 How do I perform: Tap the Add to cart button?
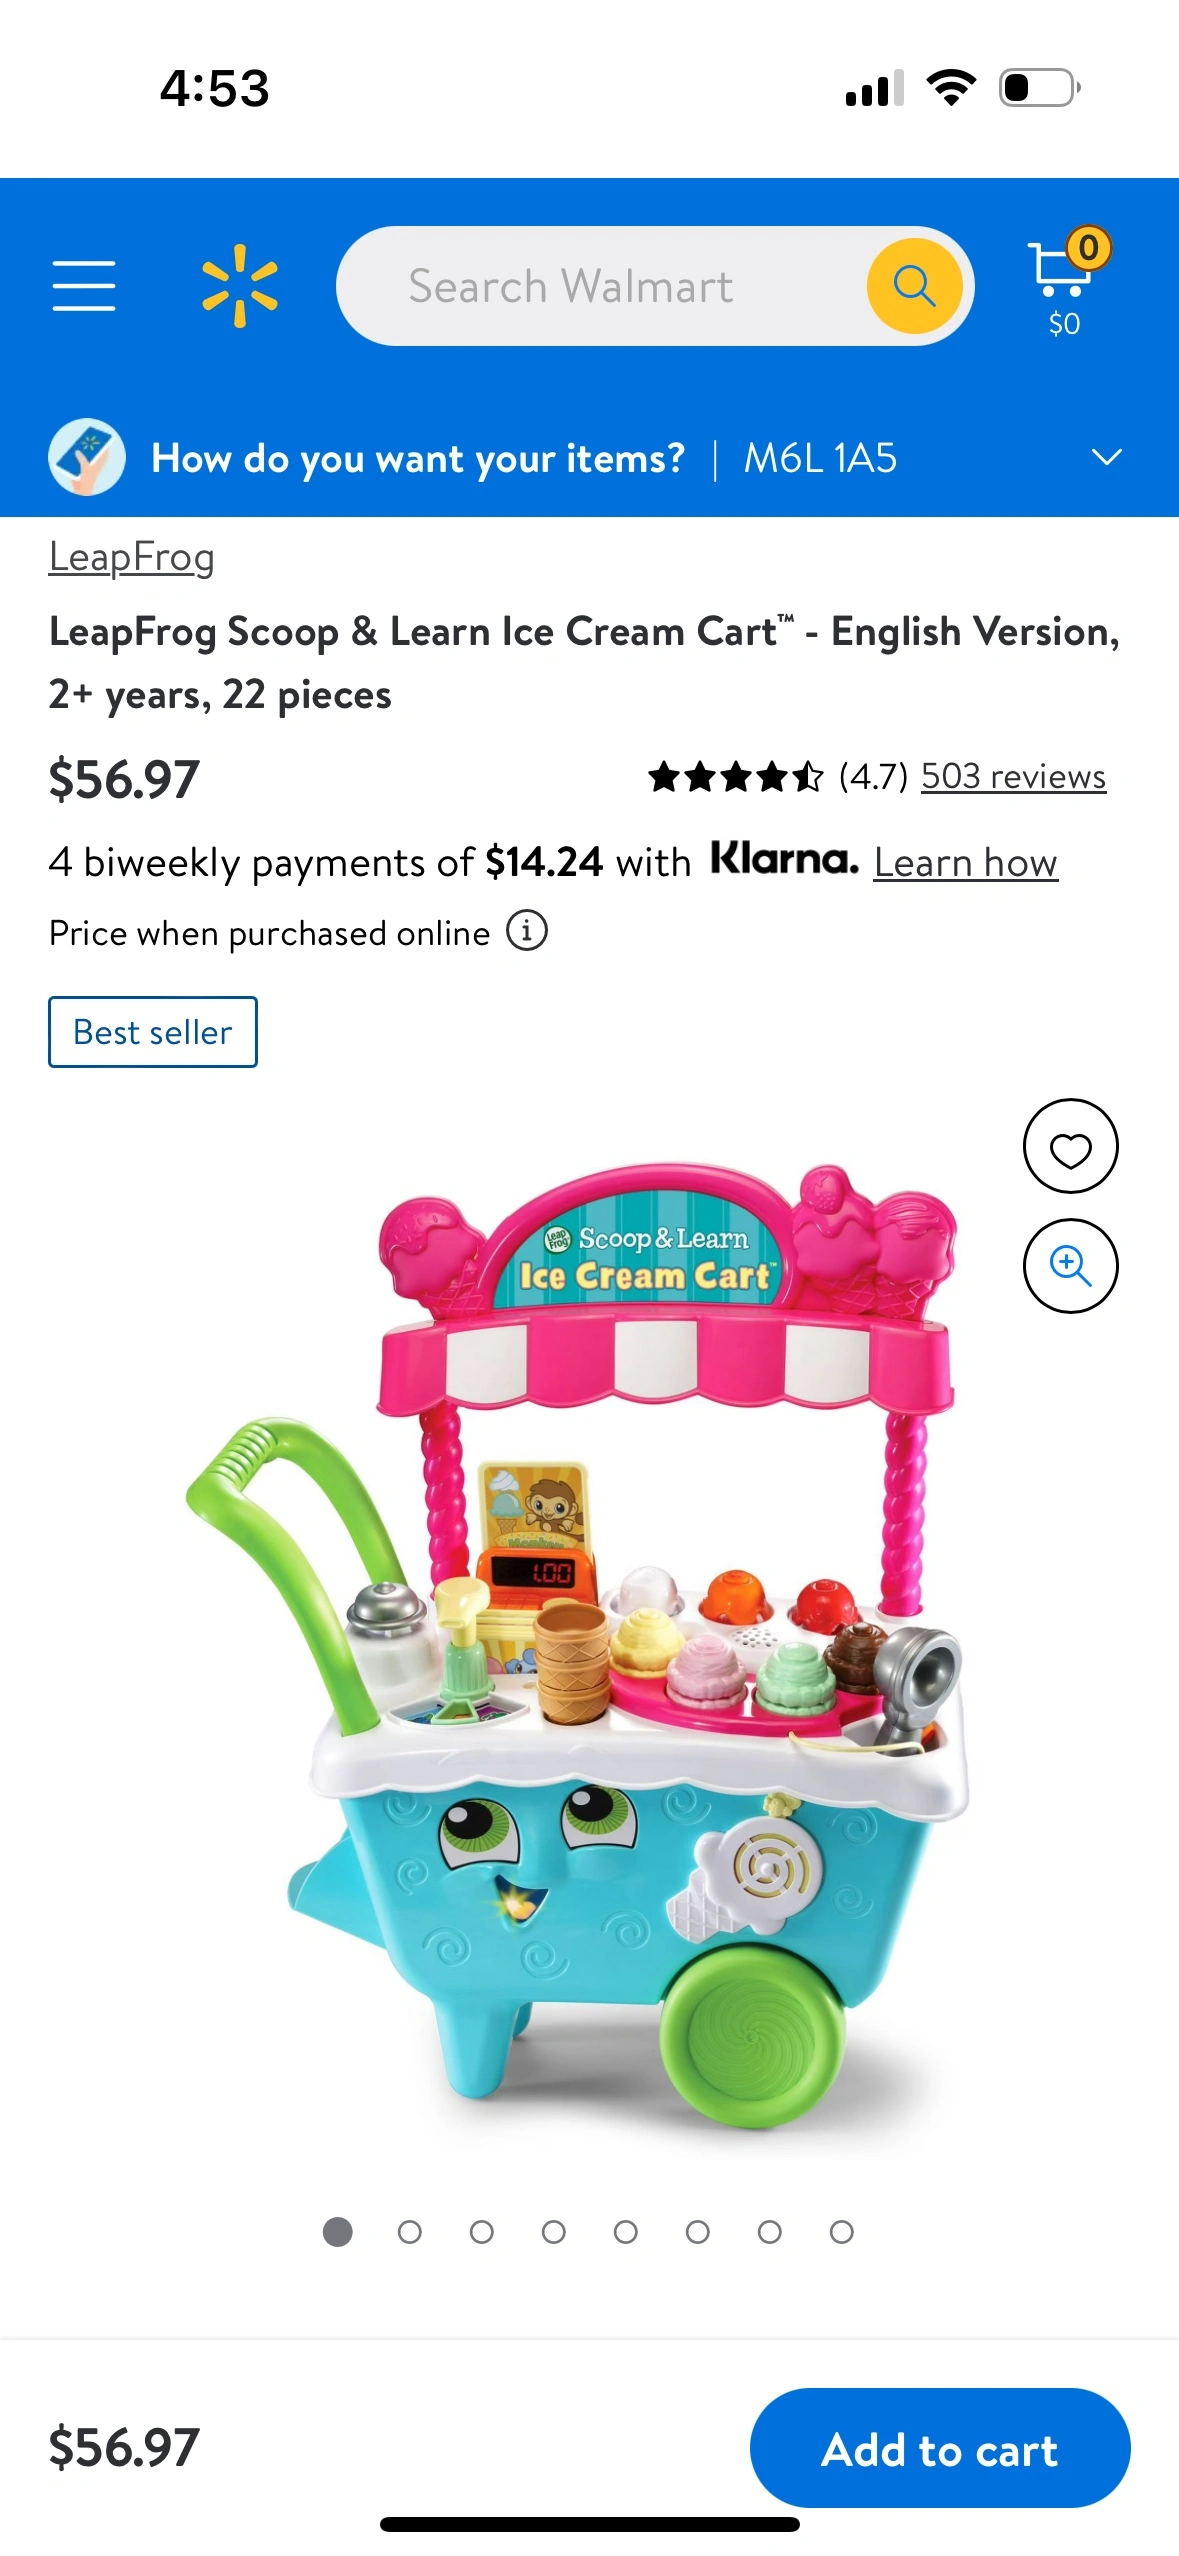coord(940,2448)
